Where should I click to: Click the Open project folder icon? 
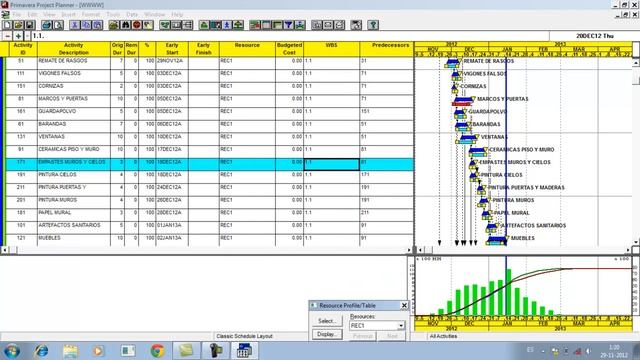point(18,25)
